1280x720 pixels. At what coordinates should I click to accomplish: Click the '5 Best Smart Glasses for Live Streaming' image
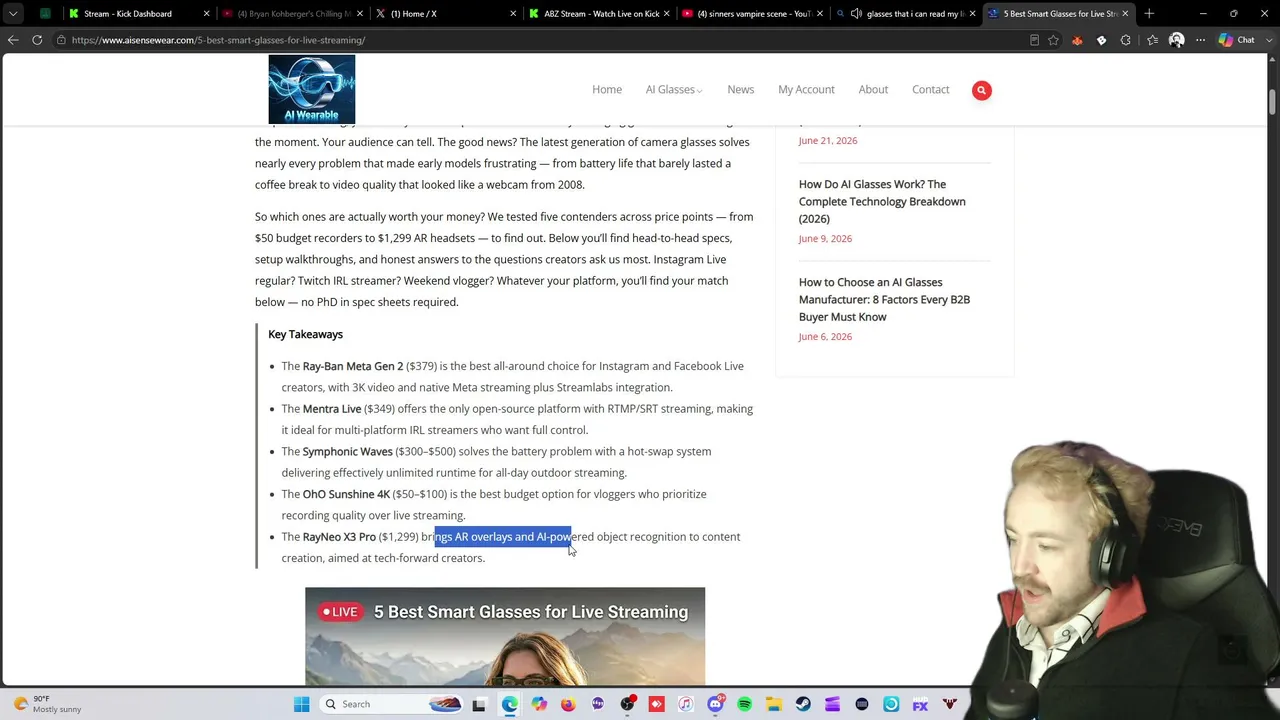505,637
